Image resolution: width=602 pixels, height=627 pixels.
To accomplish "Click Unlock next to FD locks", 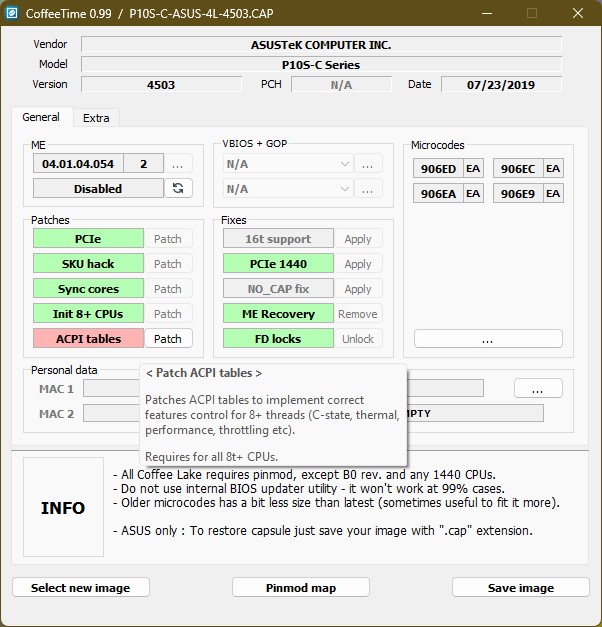I will (x=358, y=339).
